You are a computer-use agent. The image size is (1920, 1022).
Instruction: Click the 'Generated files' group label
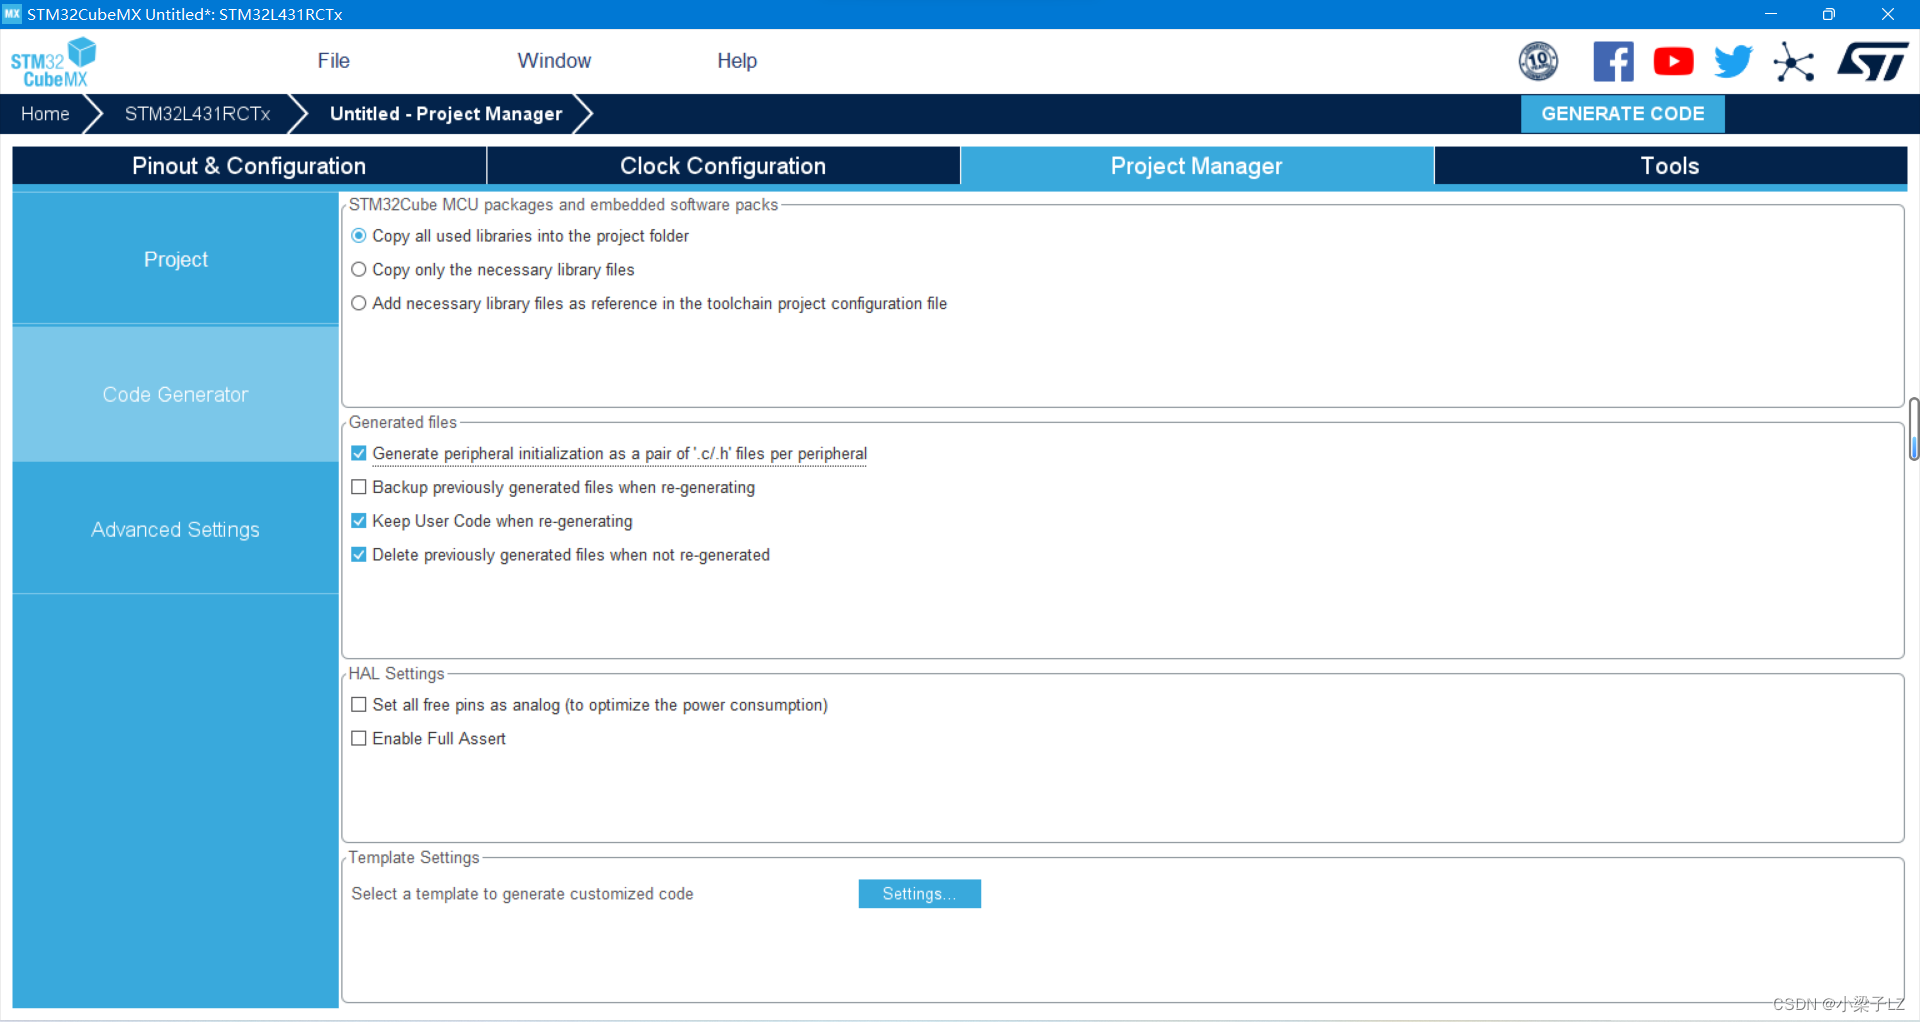[402, 423]
